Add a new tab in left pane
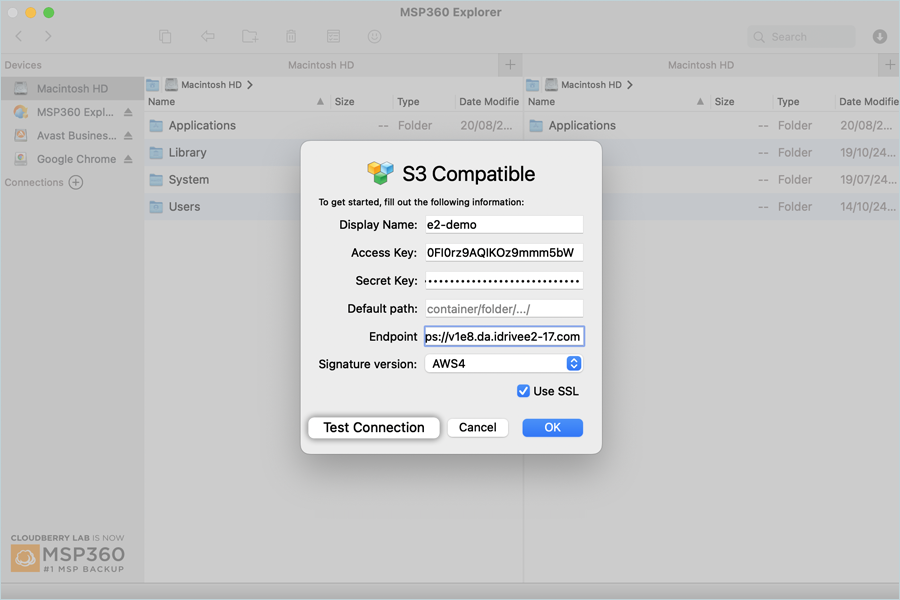The image size is (900, 600). 510,65
